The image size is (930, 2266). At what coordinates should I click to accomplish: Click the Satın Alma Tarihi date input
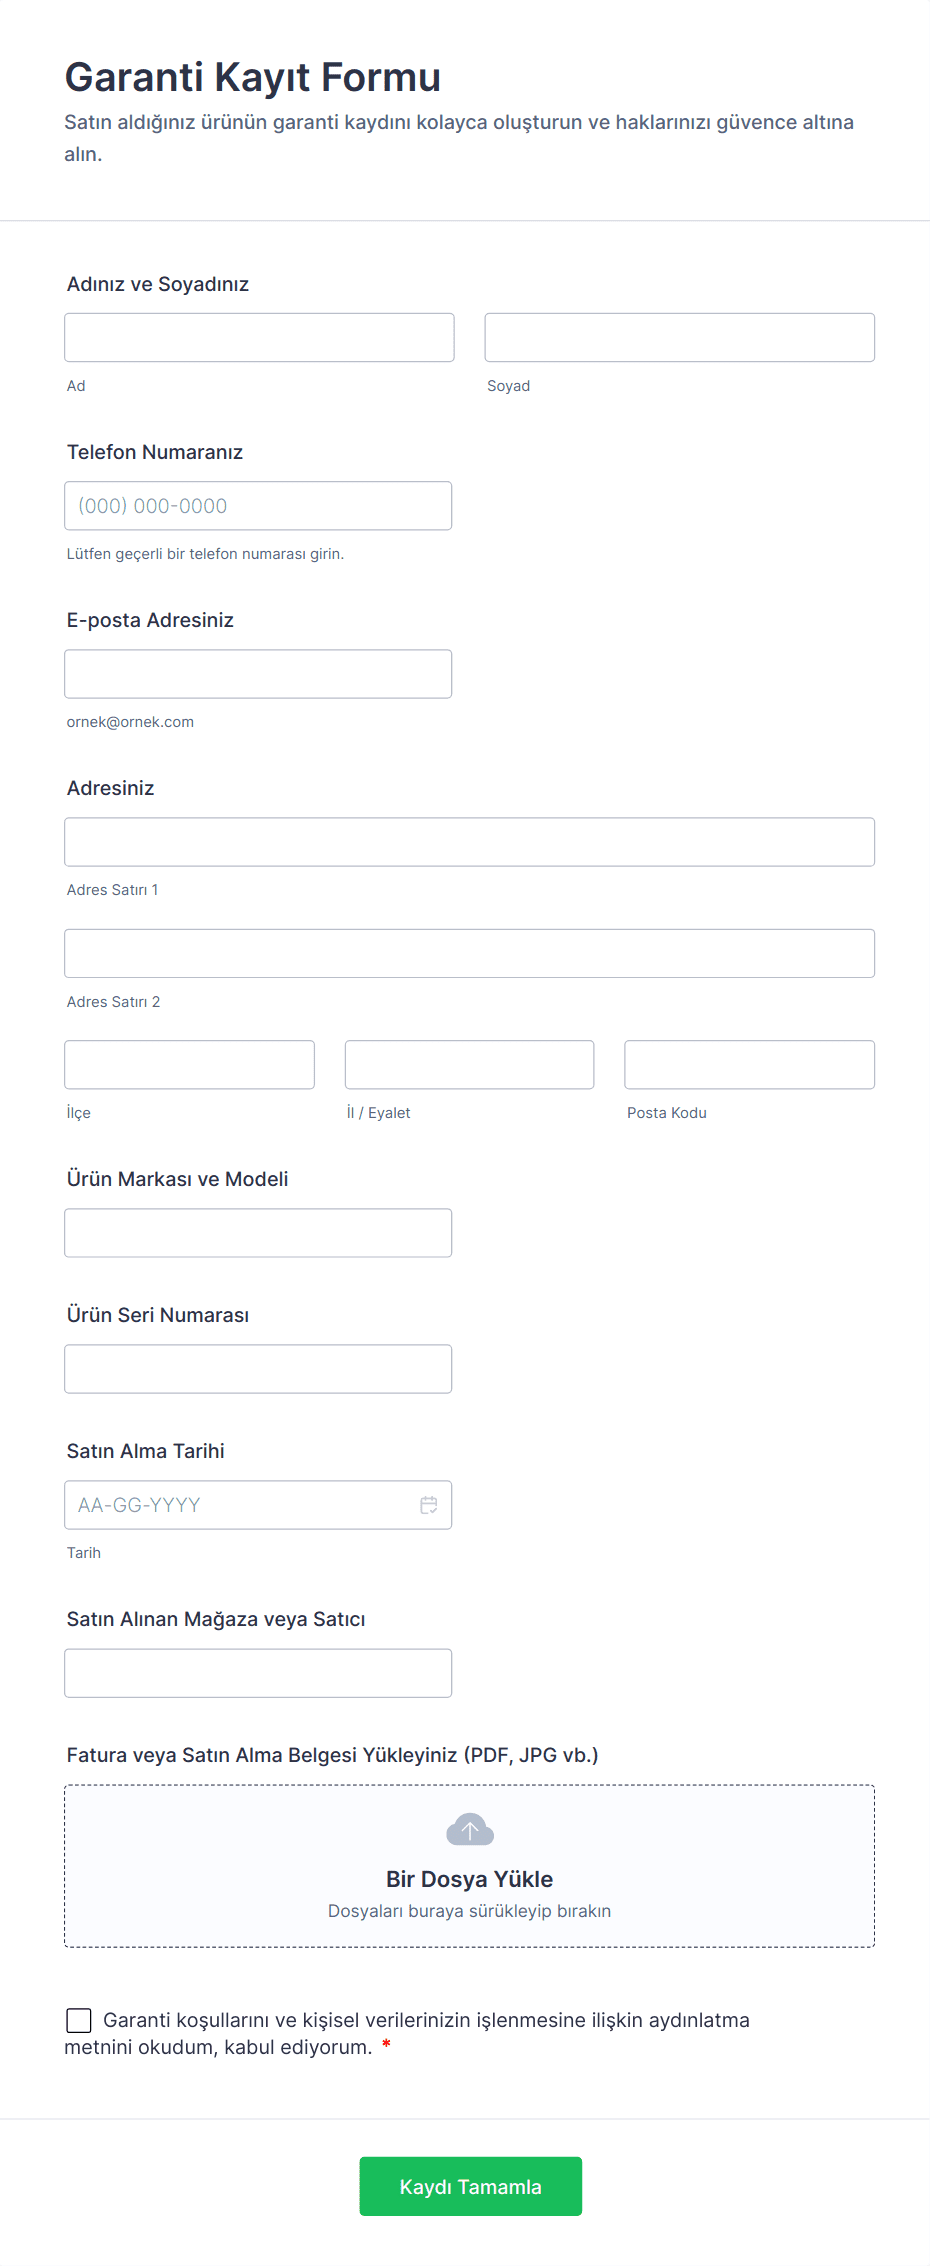[x=240, y=1505]
